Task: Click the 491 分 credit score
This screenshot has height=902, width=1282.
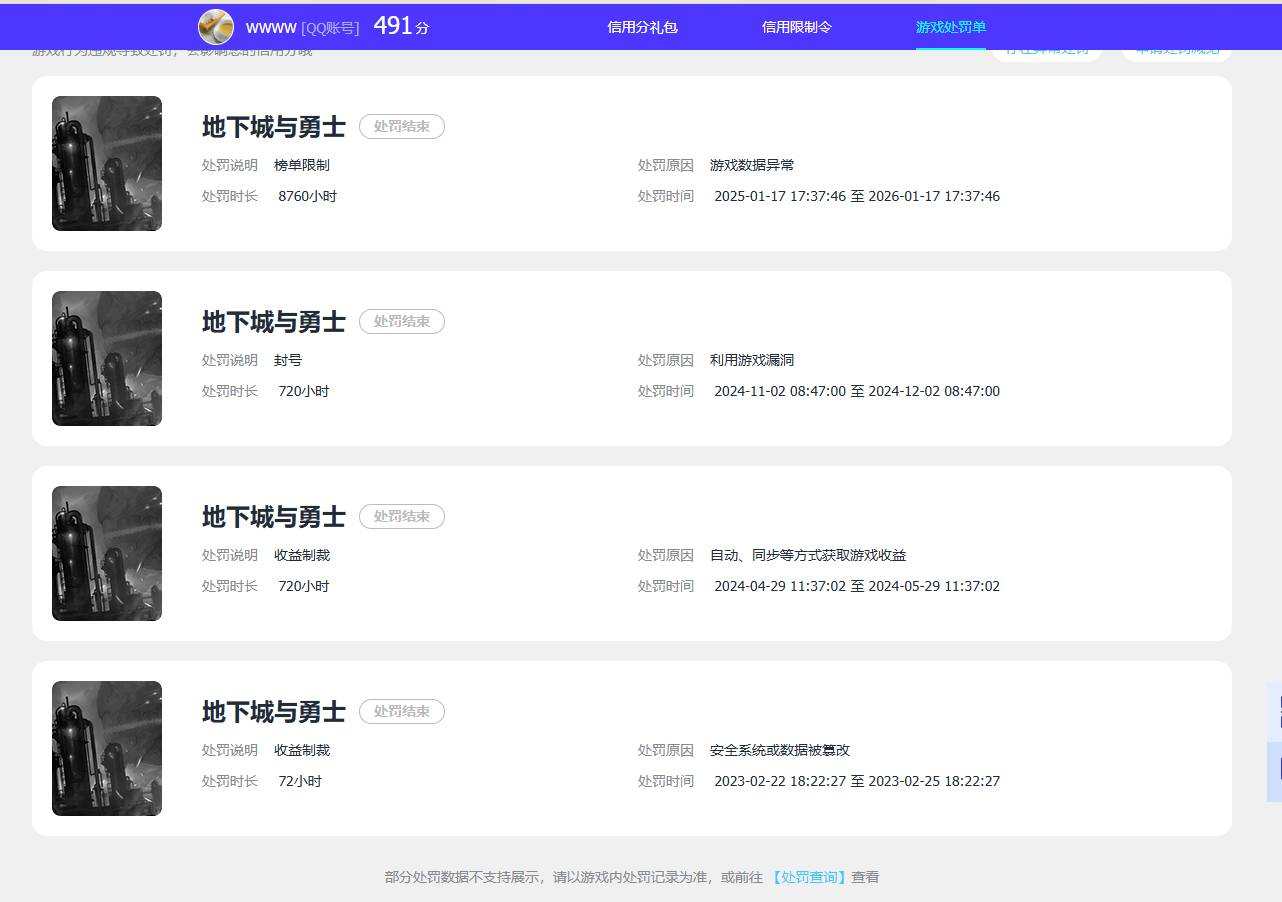Action: coord(401,26)
